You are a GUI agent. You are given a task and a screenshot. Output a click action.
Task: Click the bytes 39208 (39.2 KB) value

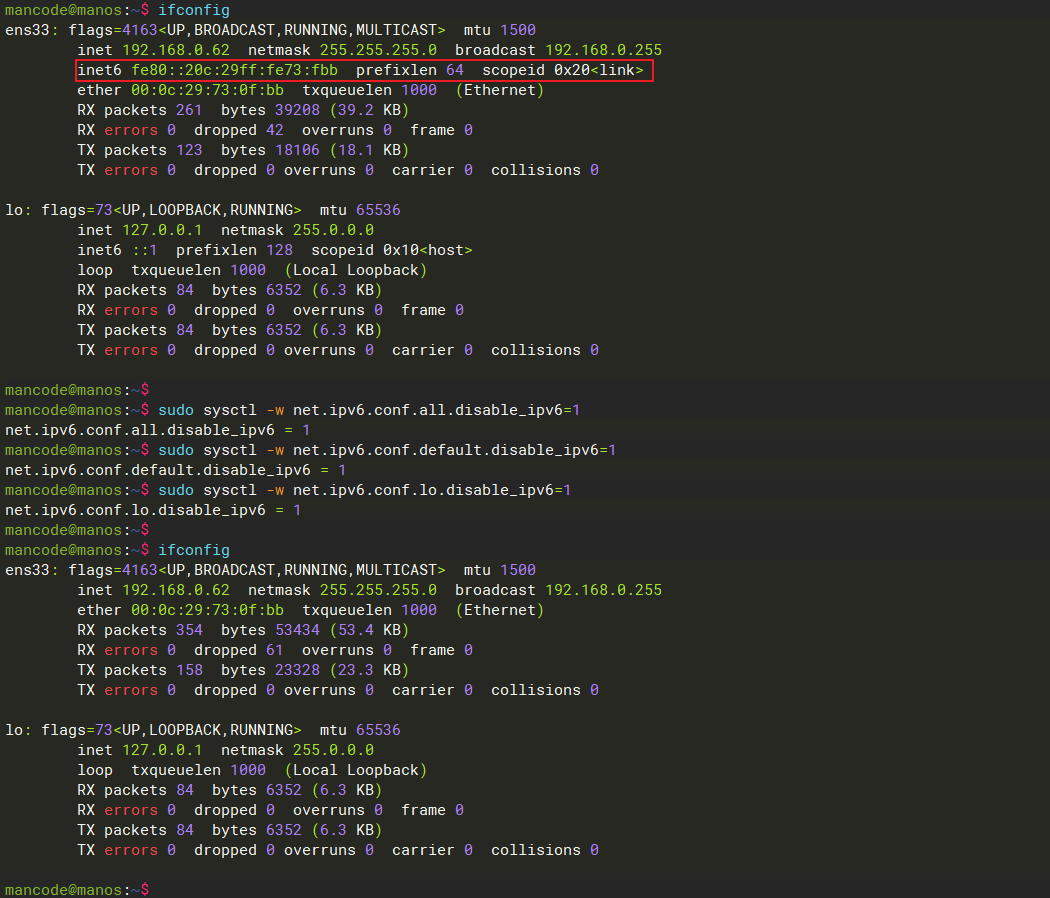point(315,110)
